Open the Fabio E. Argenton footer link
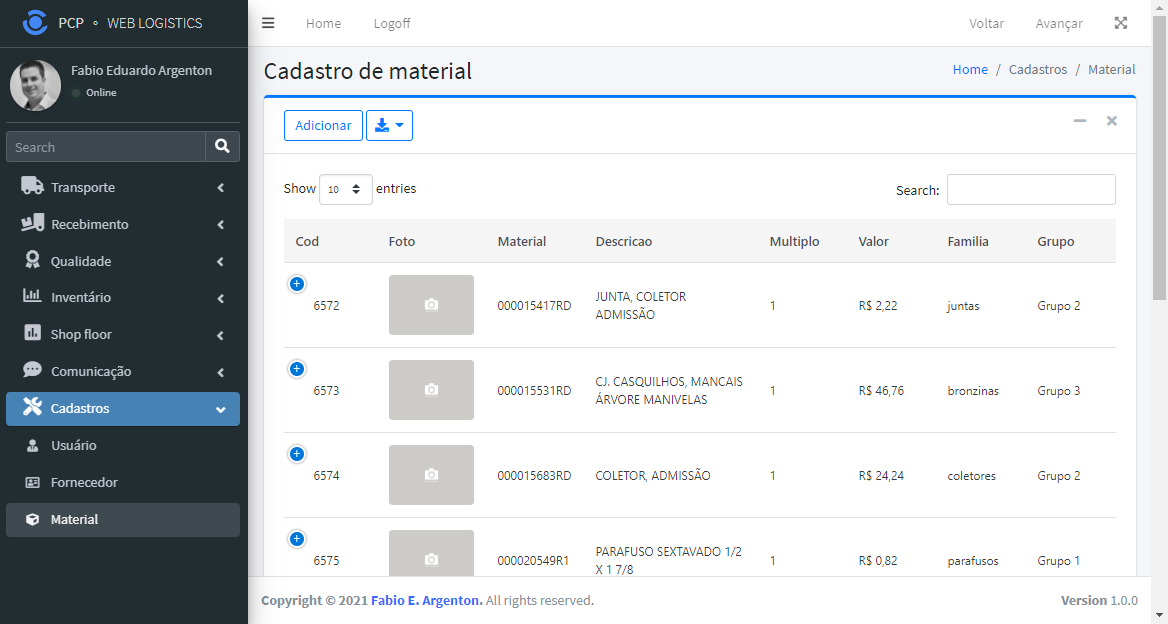Screen dimensions: 1168x624 (427, 600)
